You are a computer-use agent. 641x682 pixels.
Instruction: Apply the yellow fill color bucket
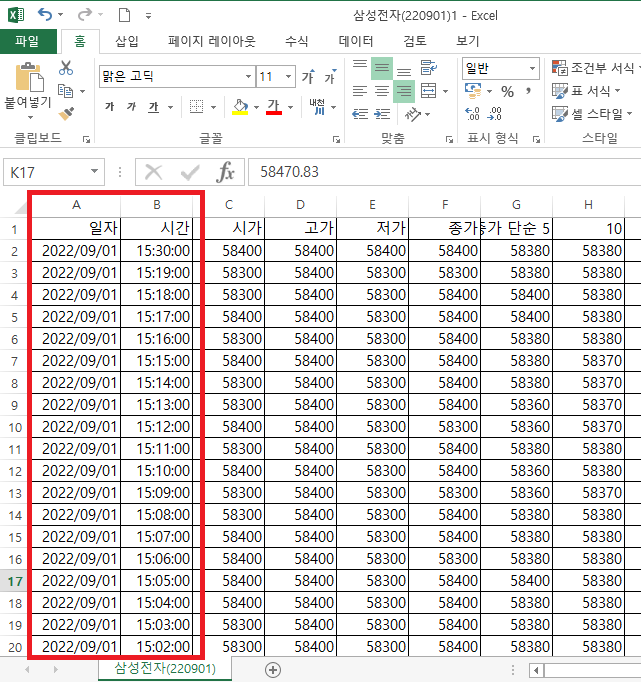[x=240, y=107]
